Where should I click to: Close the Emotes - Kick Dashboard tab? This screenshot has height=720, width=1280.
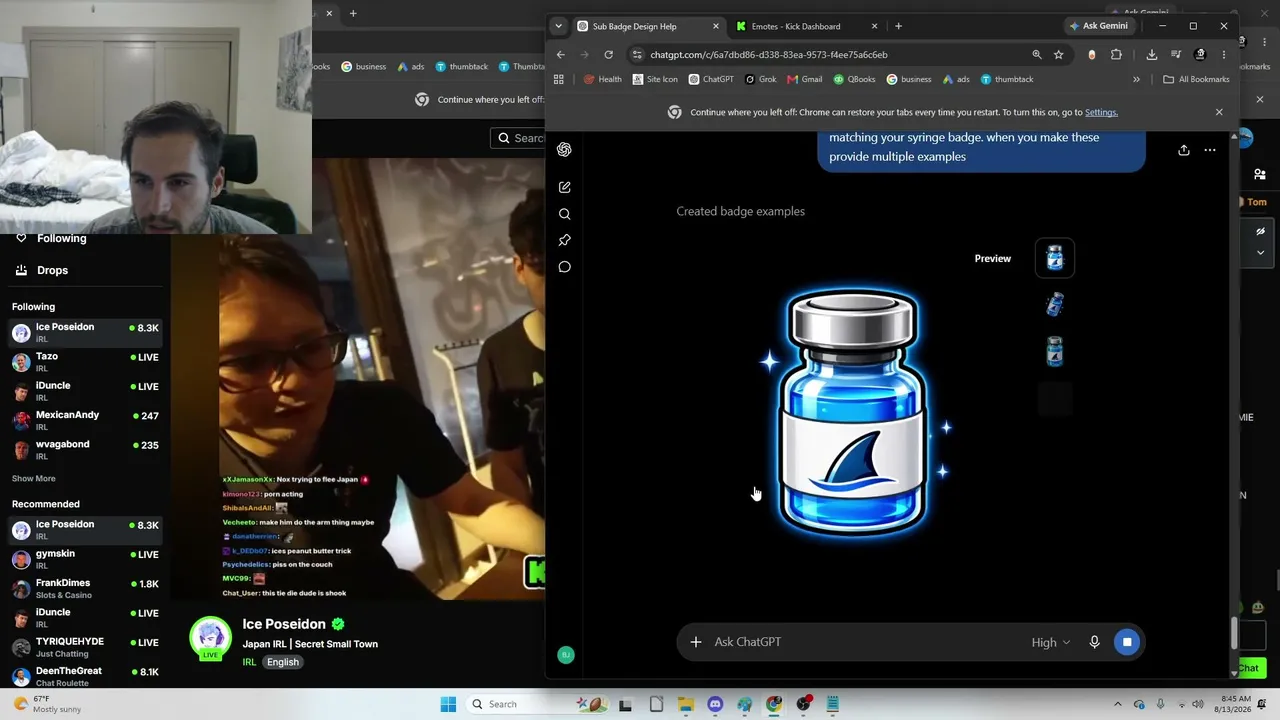874,26
